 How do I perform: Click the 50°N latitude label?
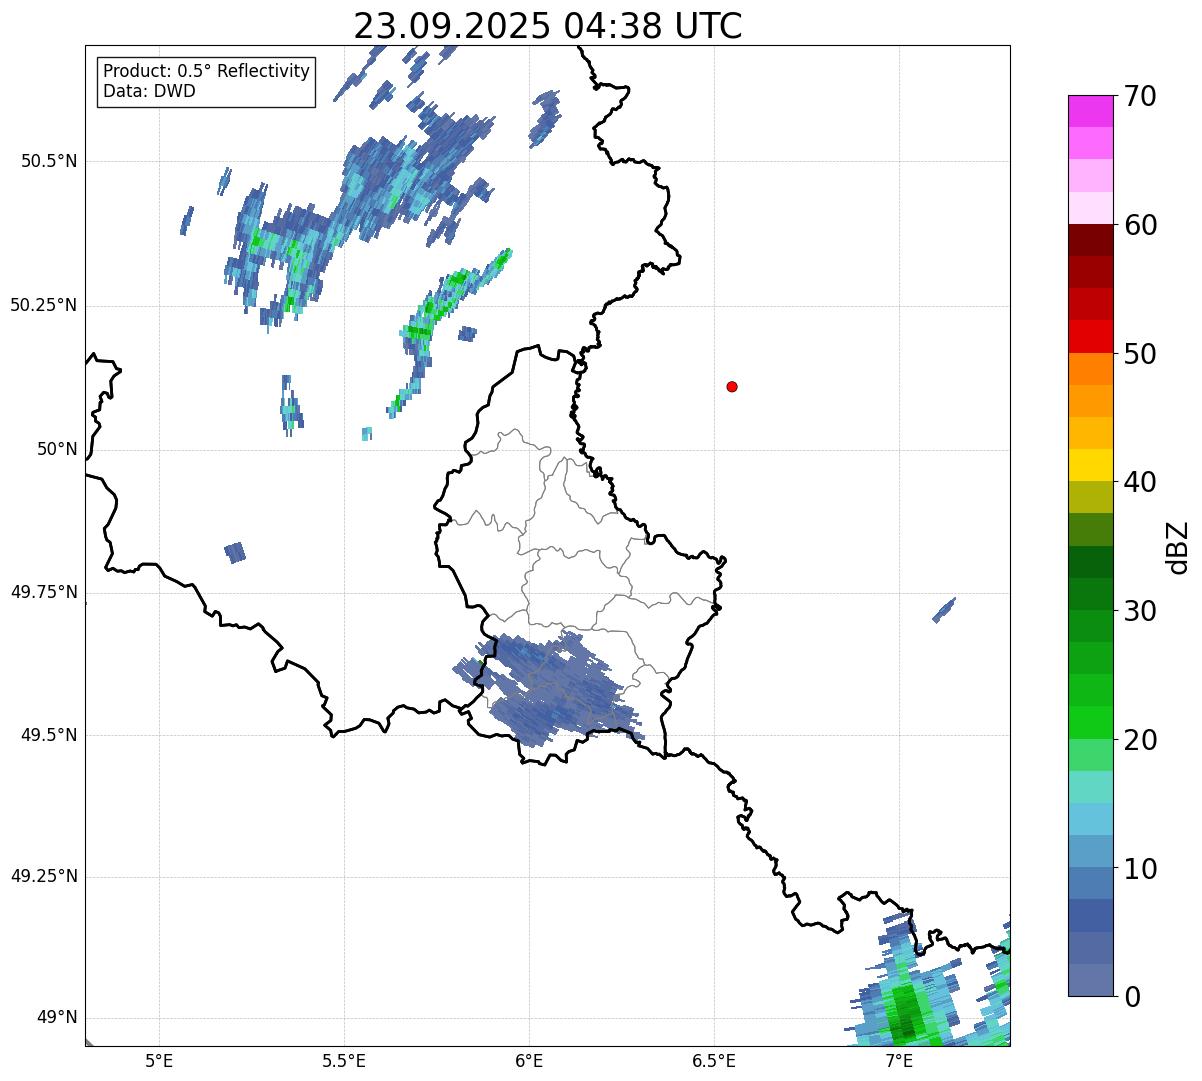point(57,450)
